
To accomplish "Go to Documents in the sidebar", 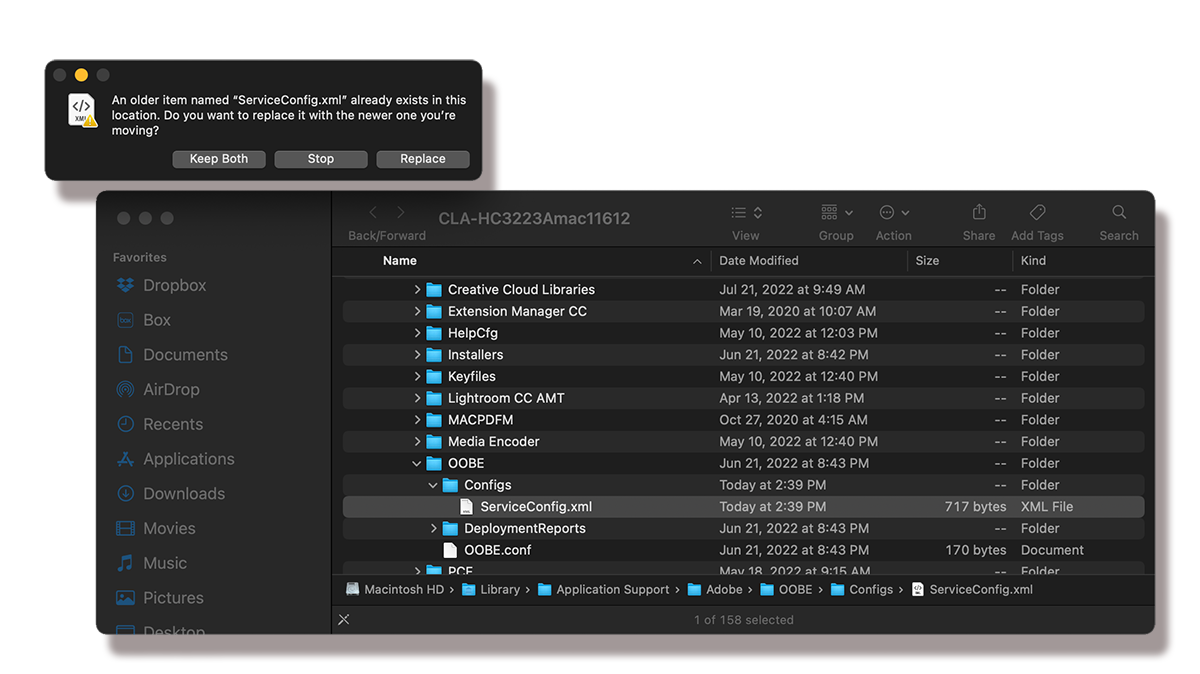I will tap(172, 355).
